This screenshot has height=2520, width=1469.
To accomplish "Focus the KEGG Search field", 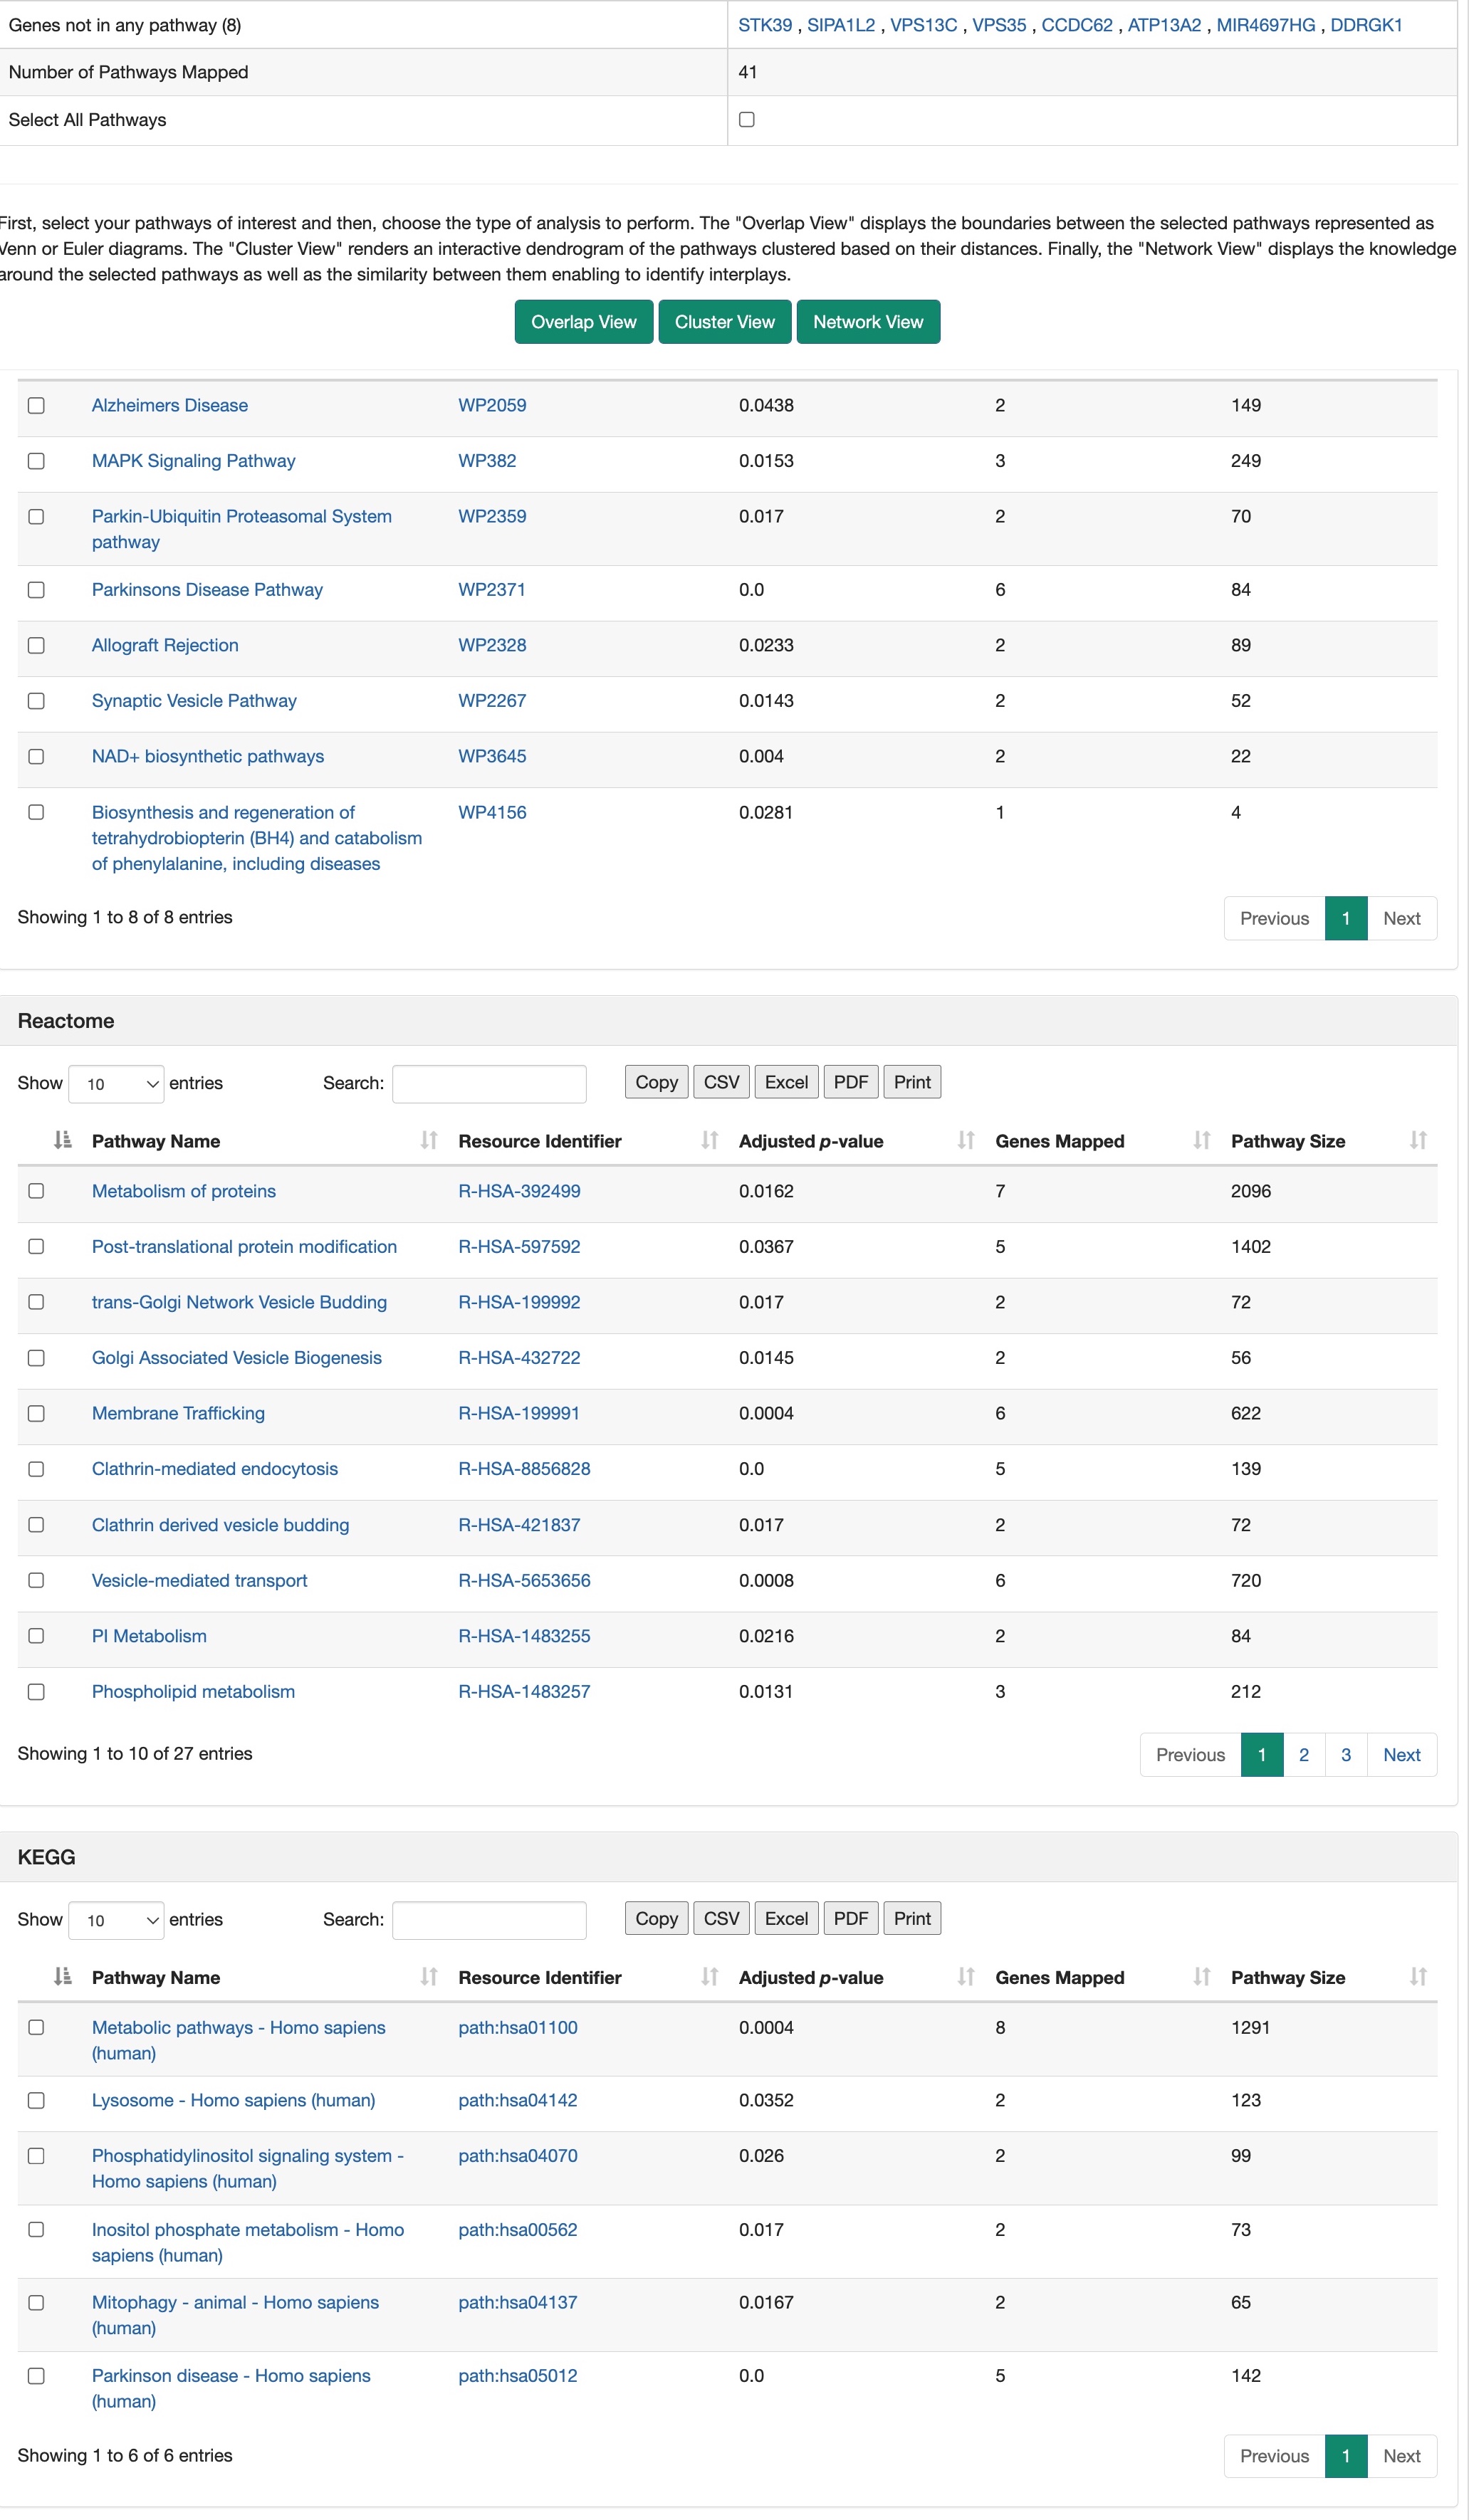I will coord(489,1920).
